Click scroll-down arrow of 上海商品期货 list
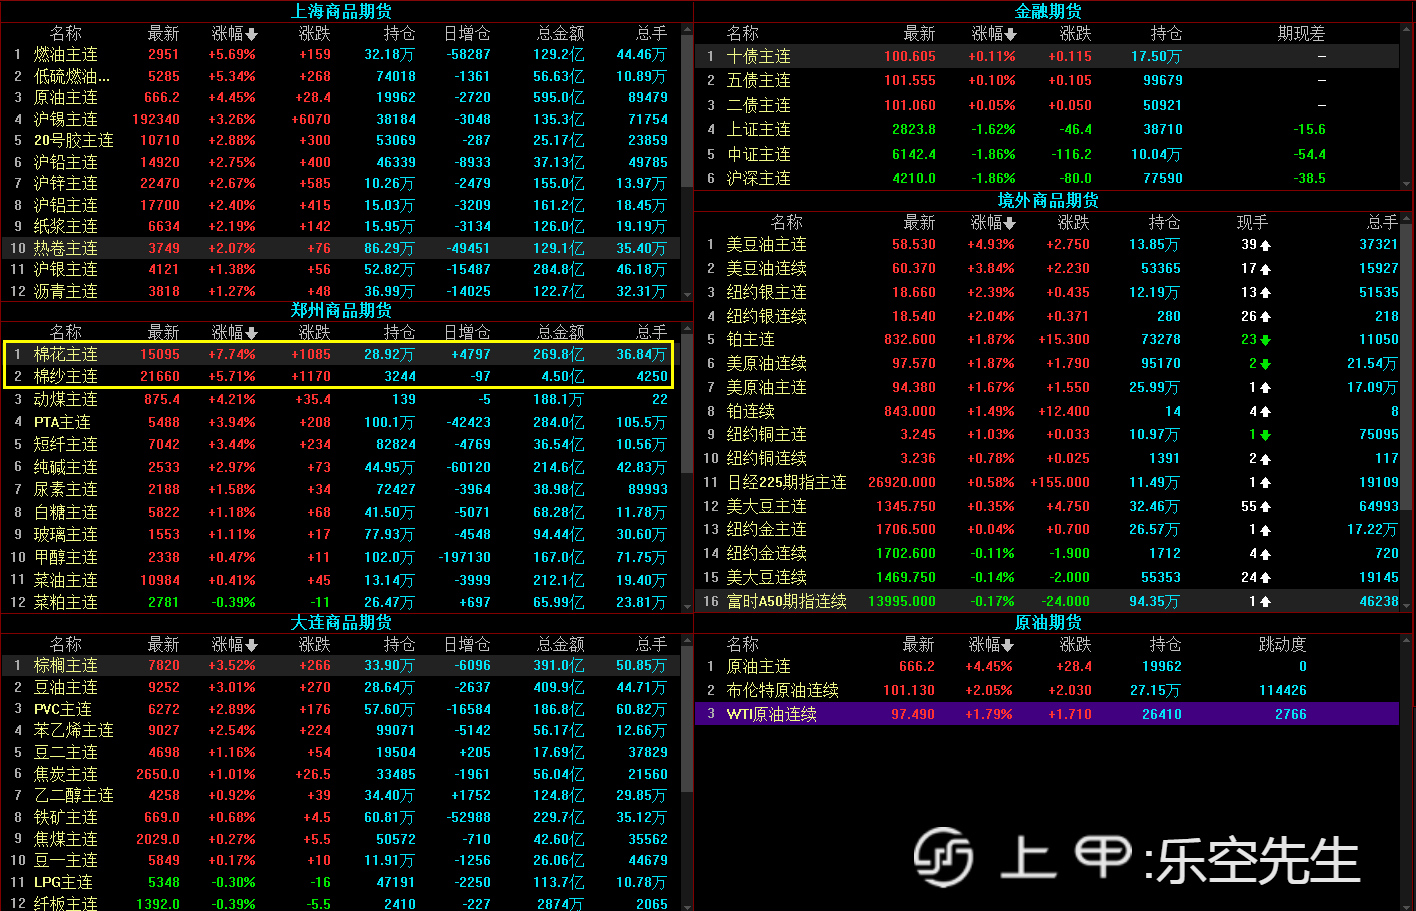This screenshot has width=1416, height=911. coord(687,294)
